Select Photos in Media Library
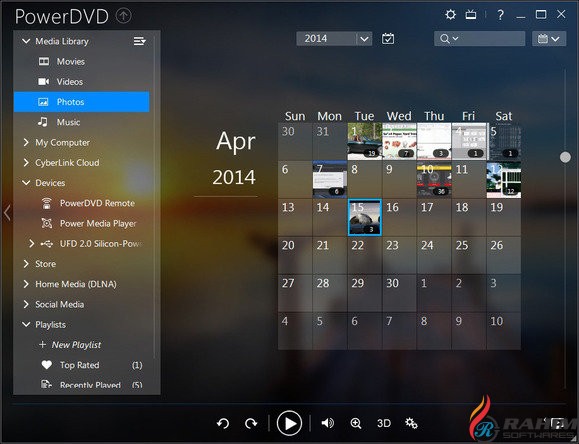The width and height of the screenshot is (579, 444). 82,102
